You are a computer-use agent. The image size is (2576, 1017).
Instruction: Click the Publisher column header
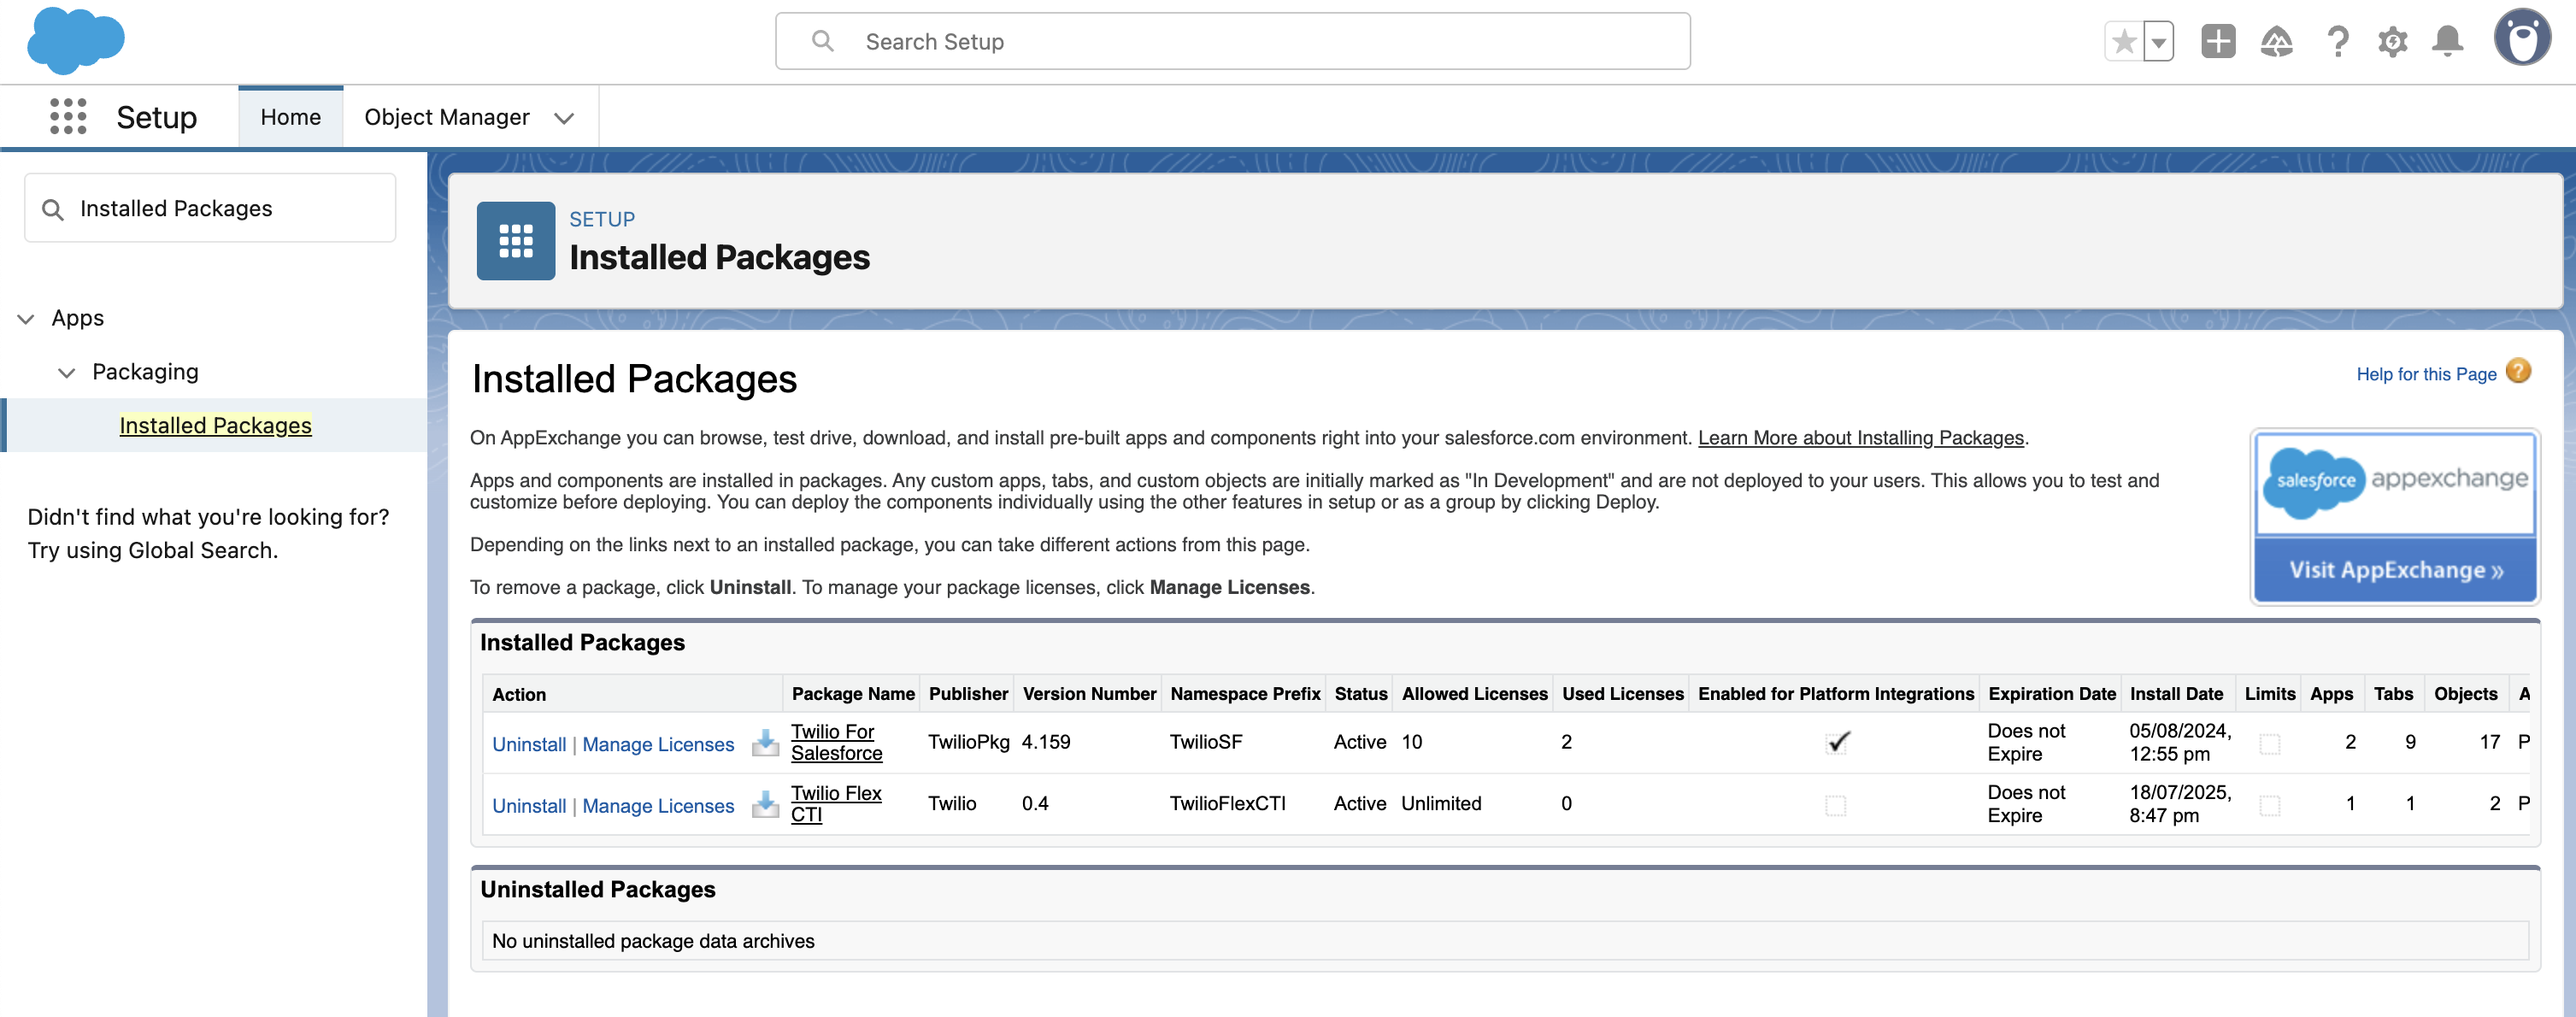click(968, 694)
